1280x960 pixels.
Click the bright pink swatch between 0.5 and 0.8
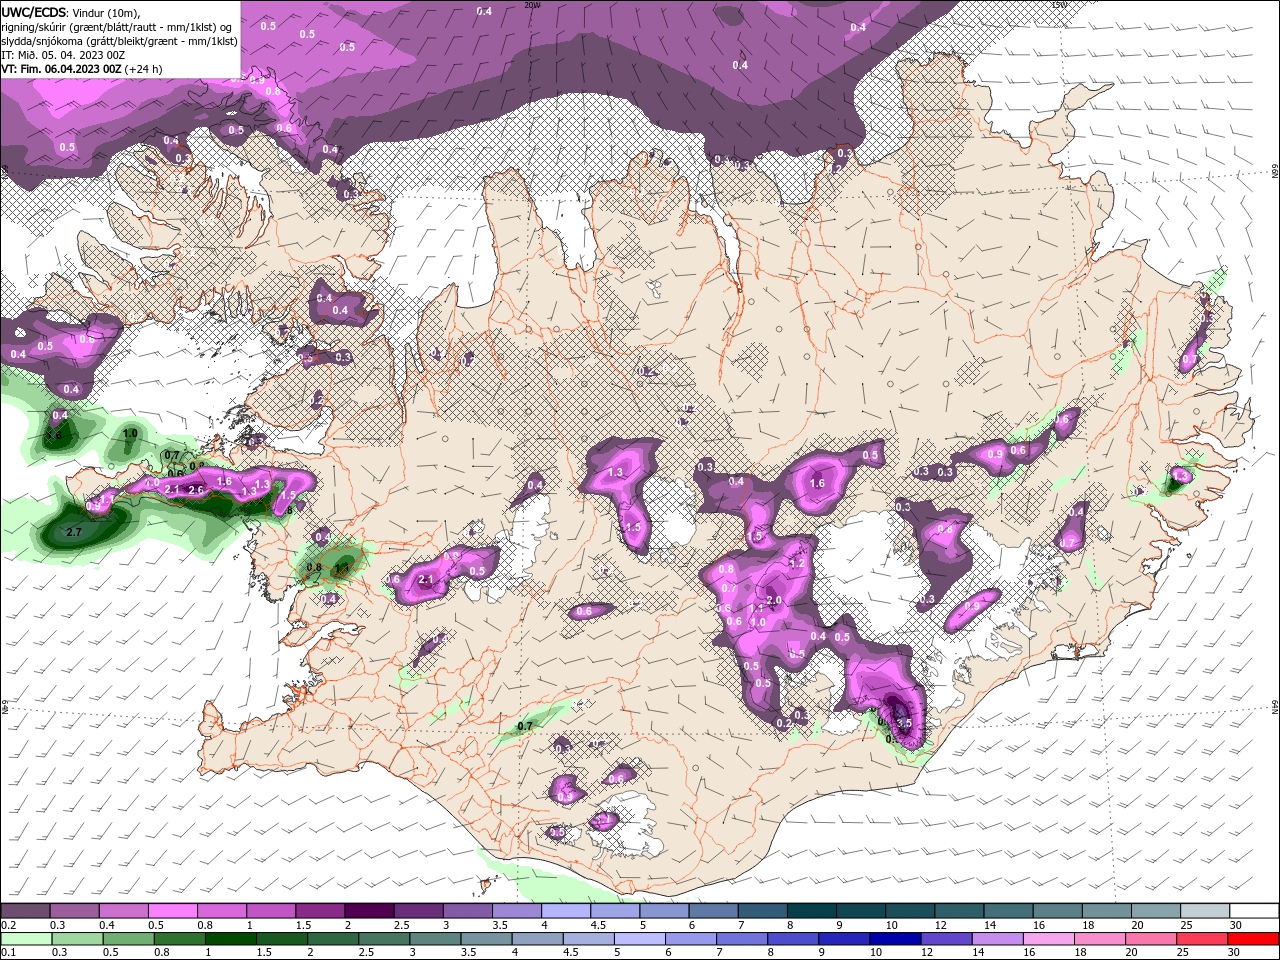point(171,911)
